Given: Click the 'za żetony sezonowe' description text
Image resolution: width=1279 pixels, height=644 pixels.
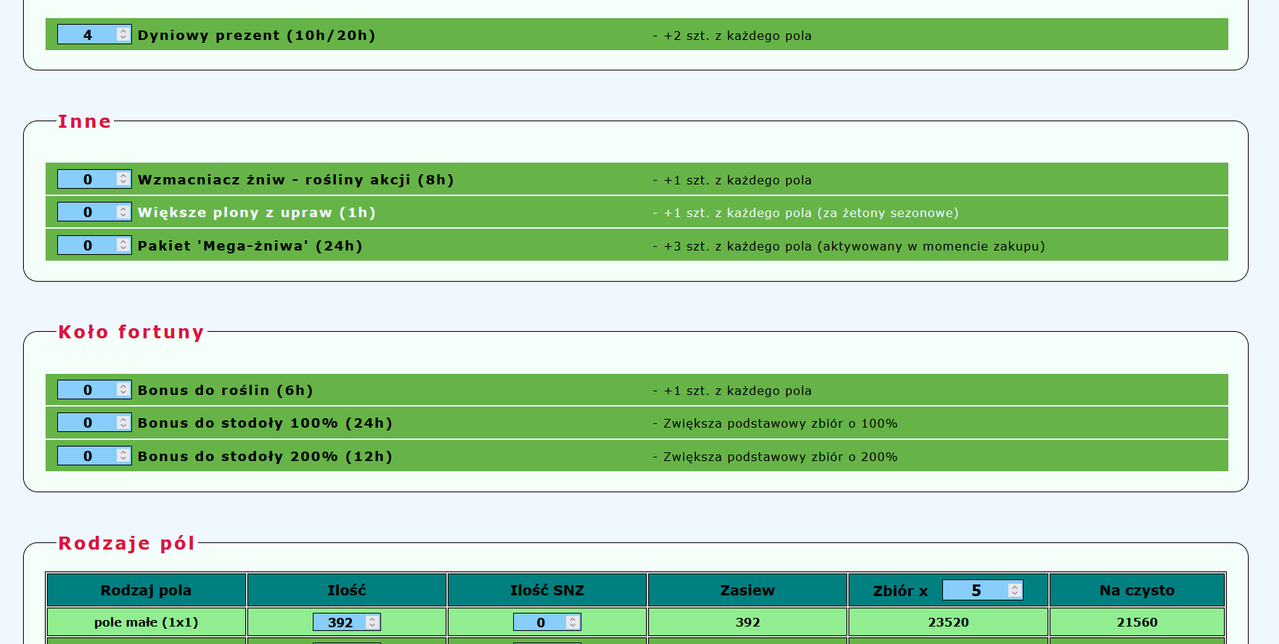Looking at the screenshot, I should pyautogui.click(x=890, y=213).
